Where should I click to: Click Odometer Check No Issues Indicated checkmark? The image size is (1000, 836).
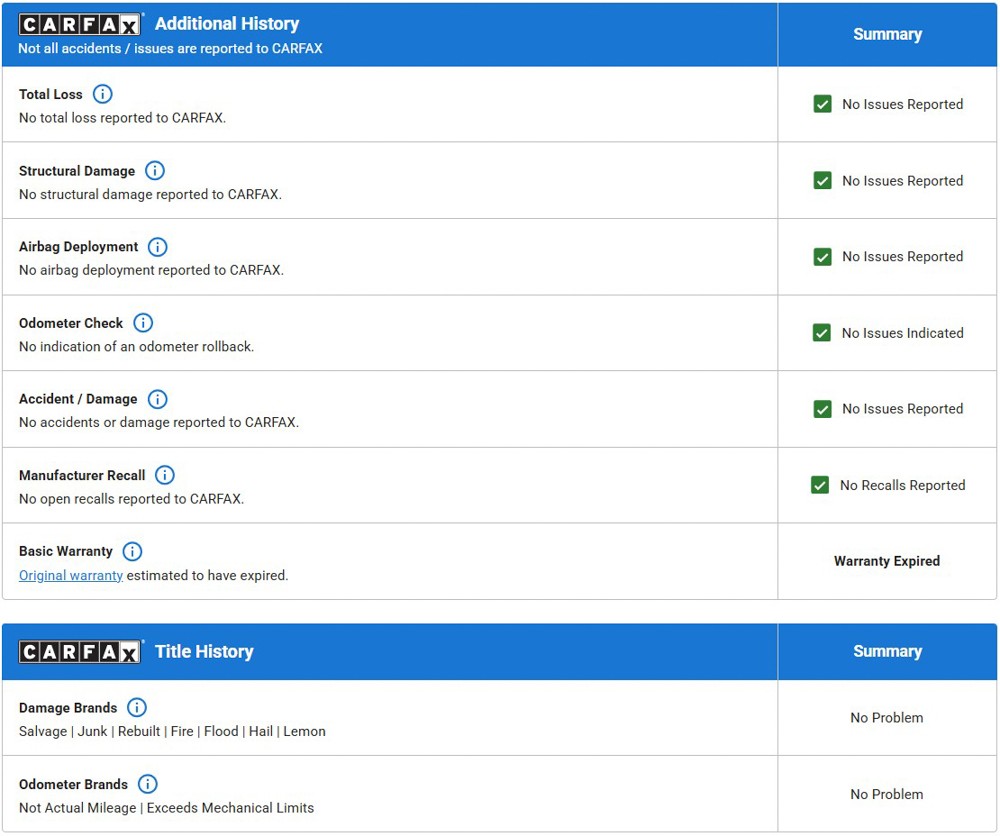822,333
